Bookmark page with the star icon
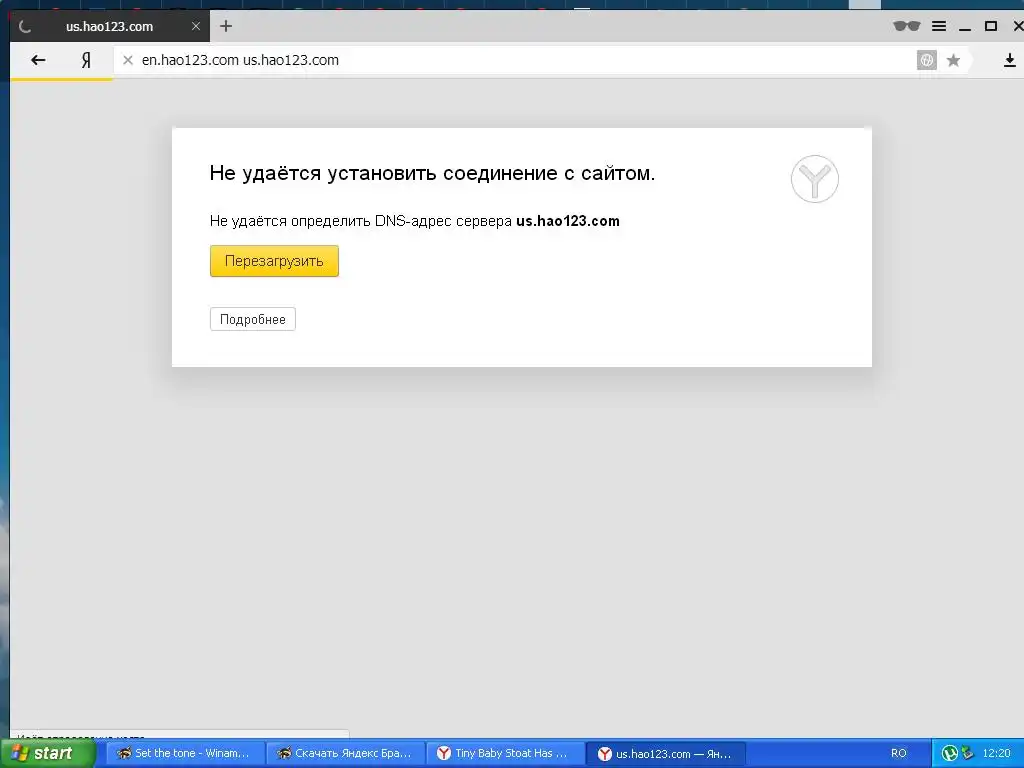This screenshot has width=1024, height=768. [953, 61]
